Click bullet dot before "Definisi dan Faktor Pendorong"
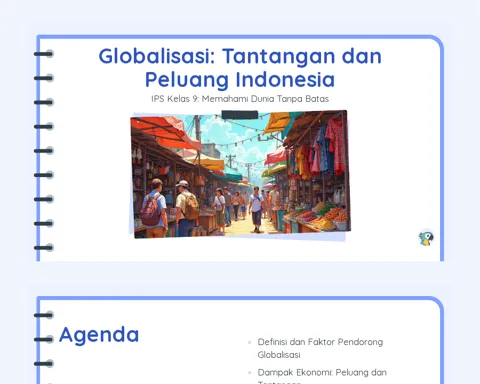The image size is (480, 384). [x=249, y=342]
